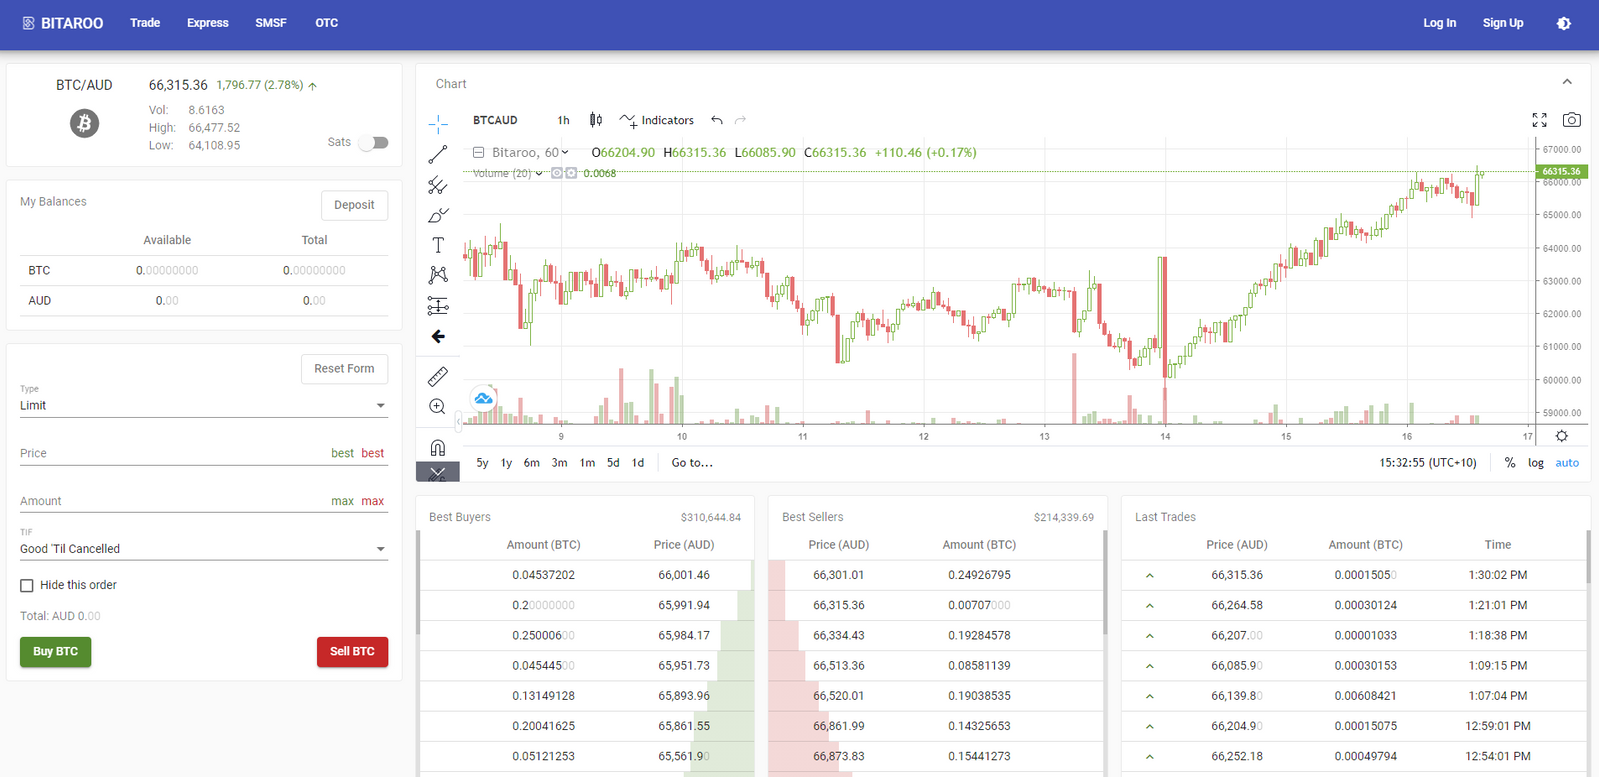Click the Reset Form button
This screenshot has width=1599, height=777.
pos(344,369)
